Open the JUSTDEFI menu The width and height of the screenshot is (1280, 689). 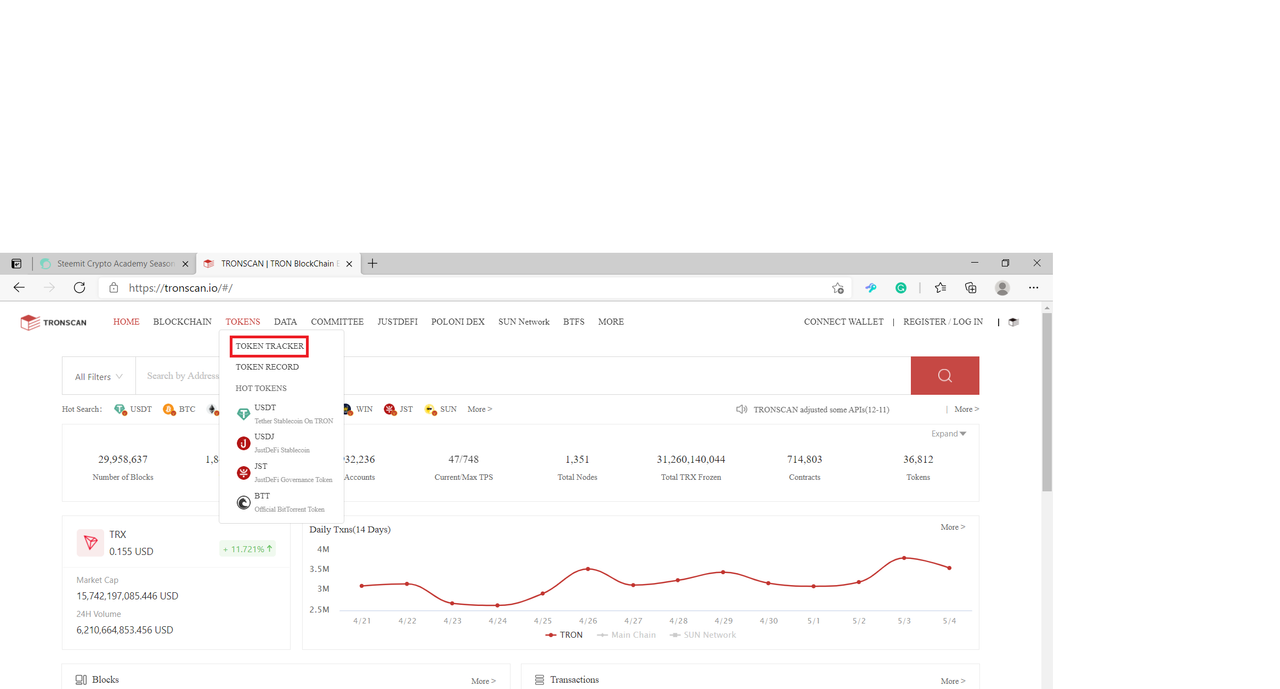point(397,322)
